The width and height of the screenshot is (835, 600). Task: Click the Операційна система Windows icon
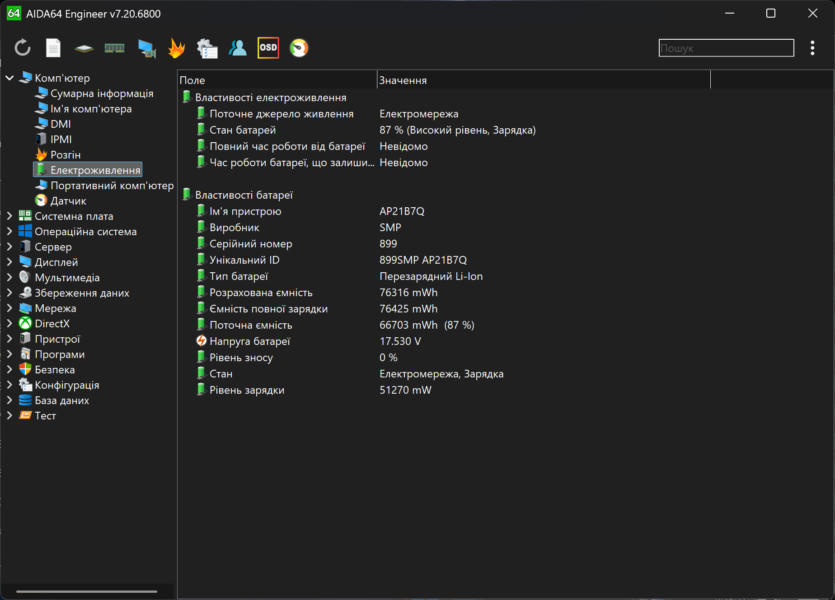pos(24,232)
